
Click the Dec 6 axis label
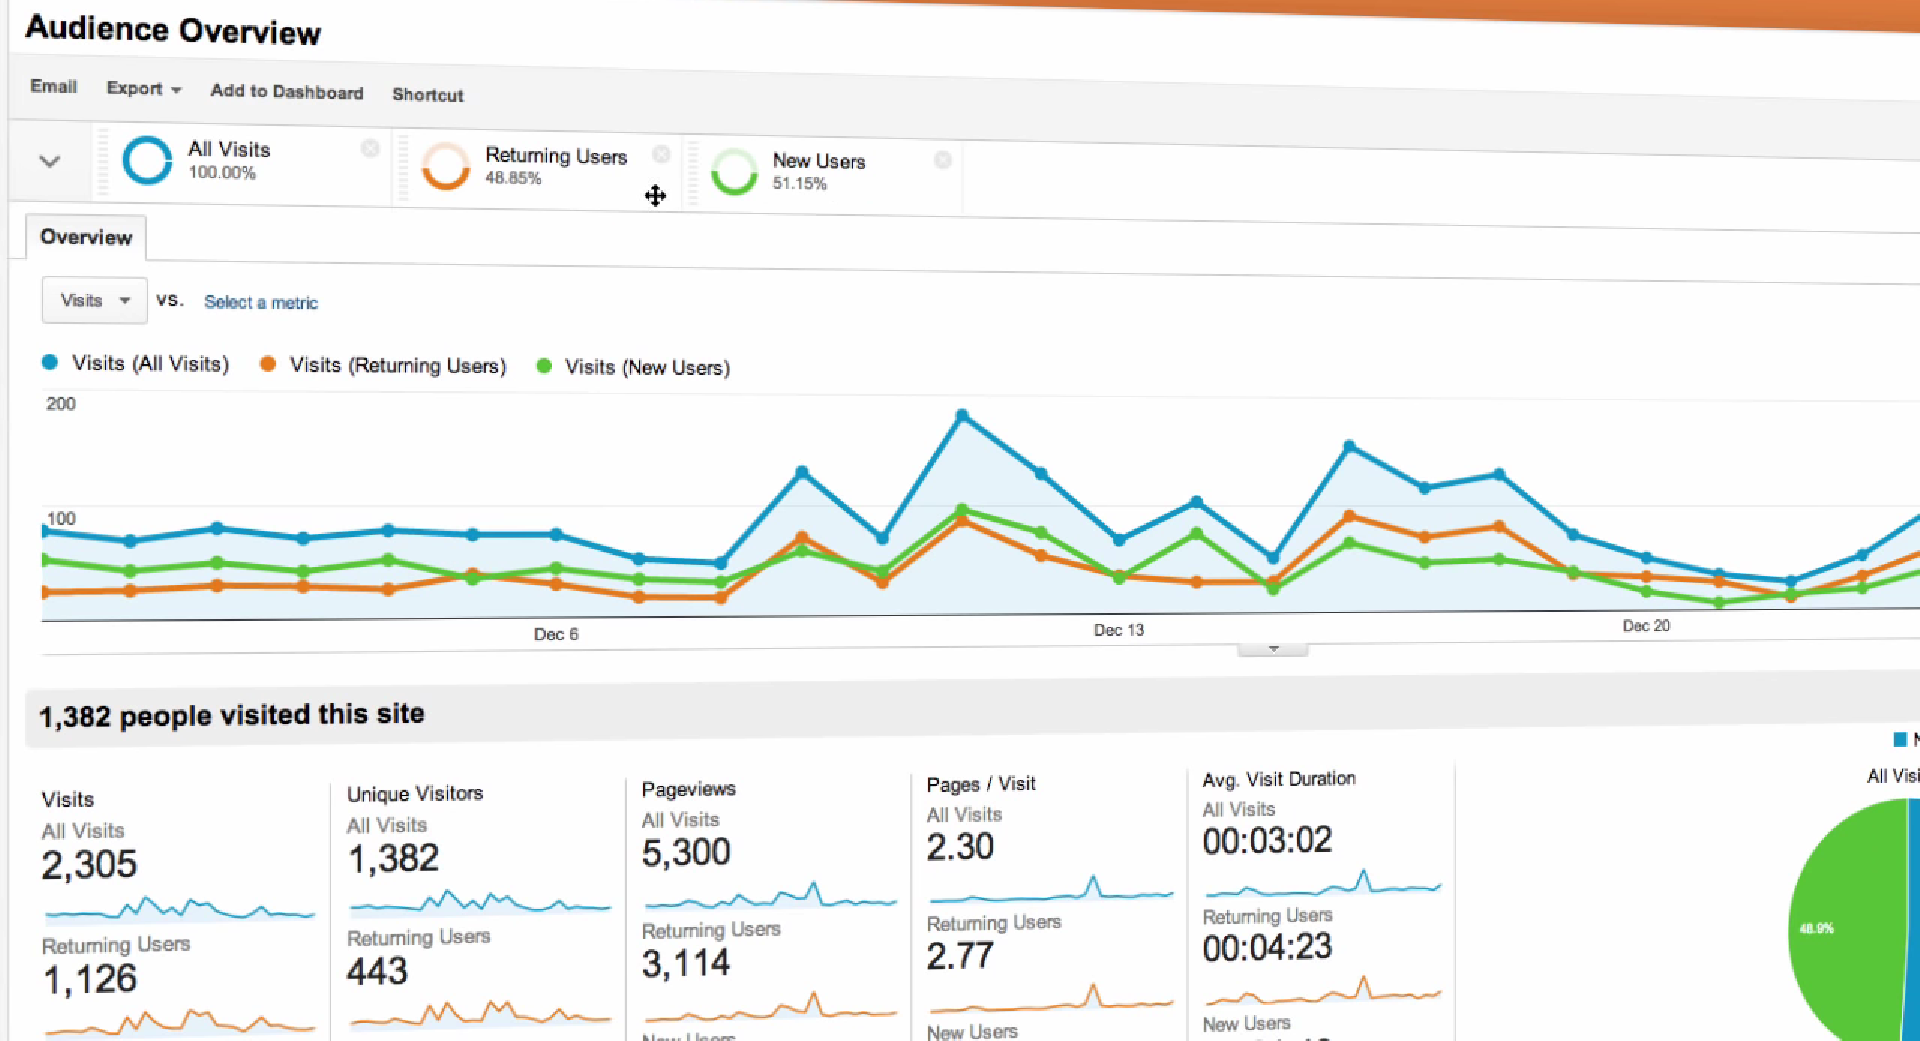tap(556, 634)
